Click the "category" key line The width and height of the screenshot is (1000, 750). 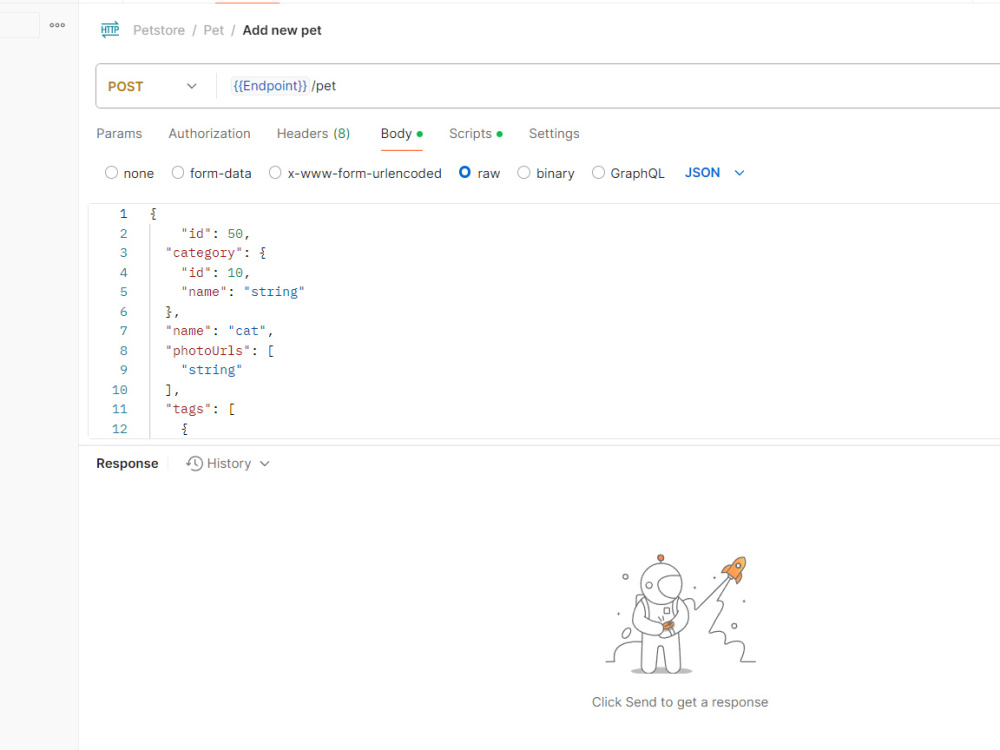216,253
